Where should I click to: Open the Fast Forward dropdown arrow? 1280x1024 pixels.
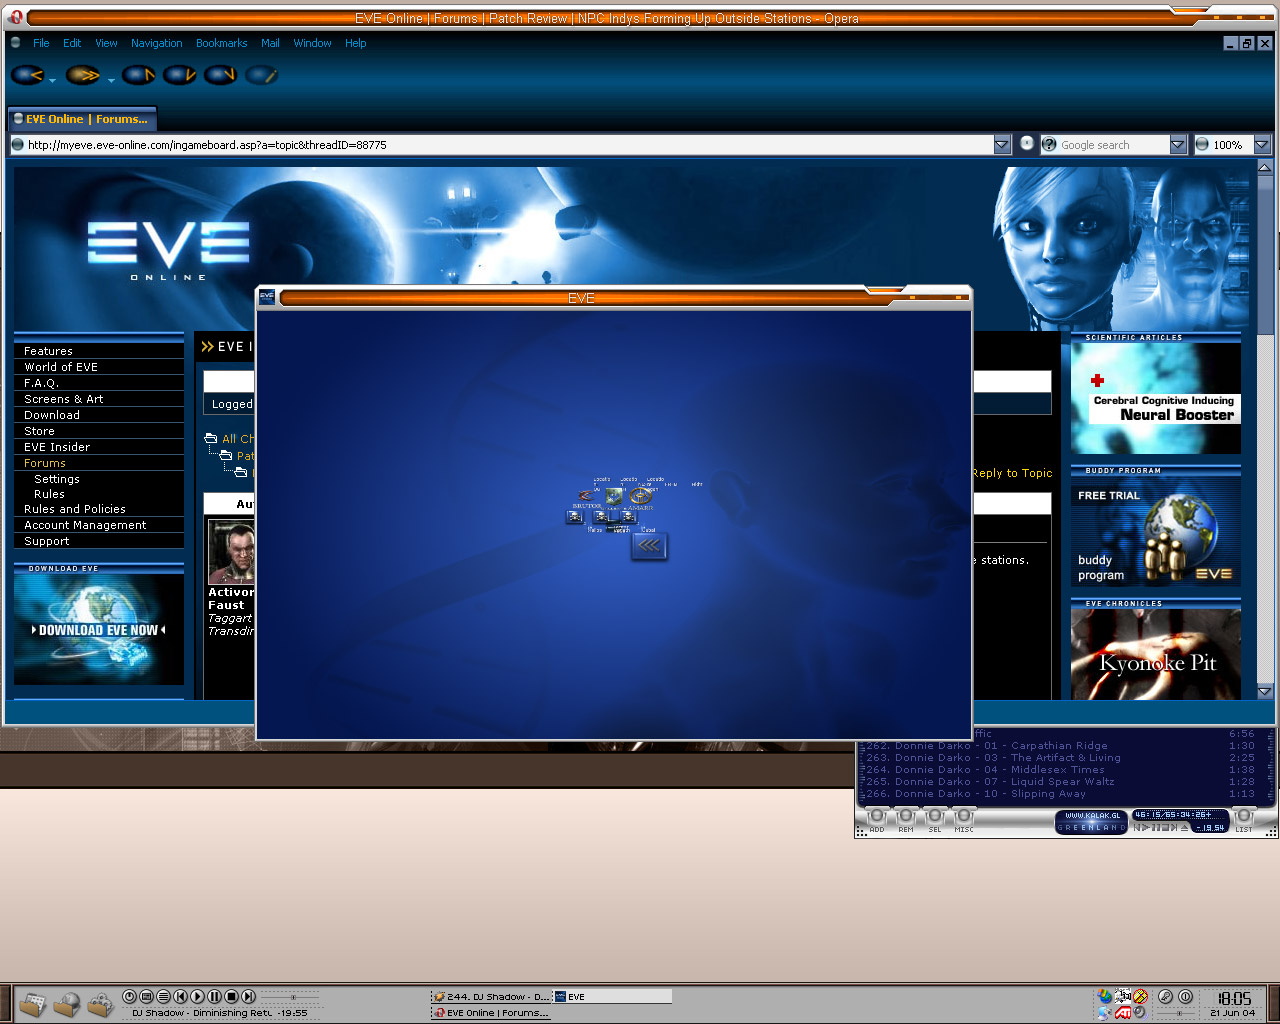tap(110, 80)
